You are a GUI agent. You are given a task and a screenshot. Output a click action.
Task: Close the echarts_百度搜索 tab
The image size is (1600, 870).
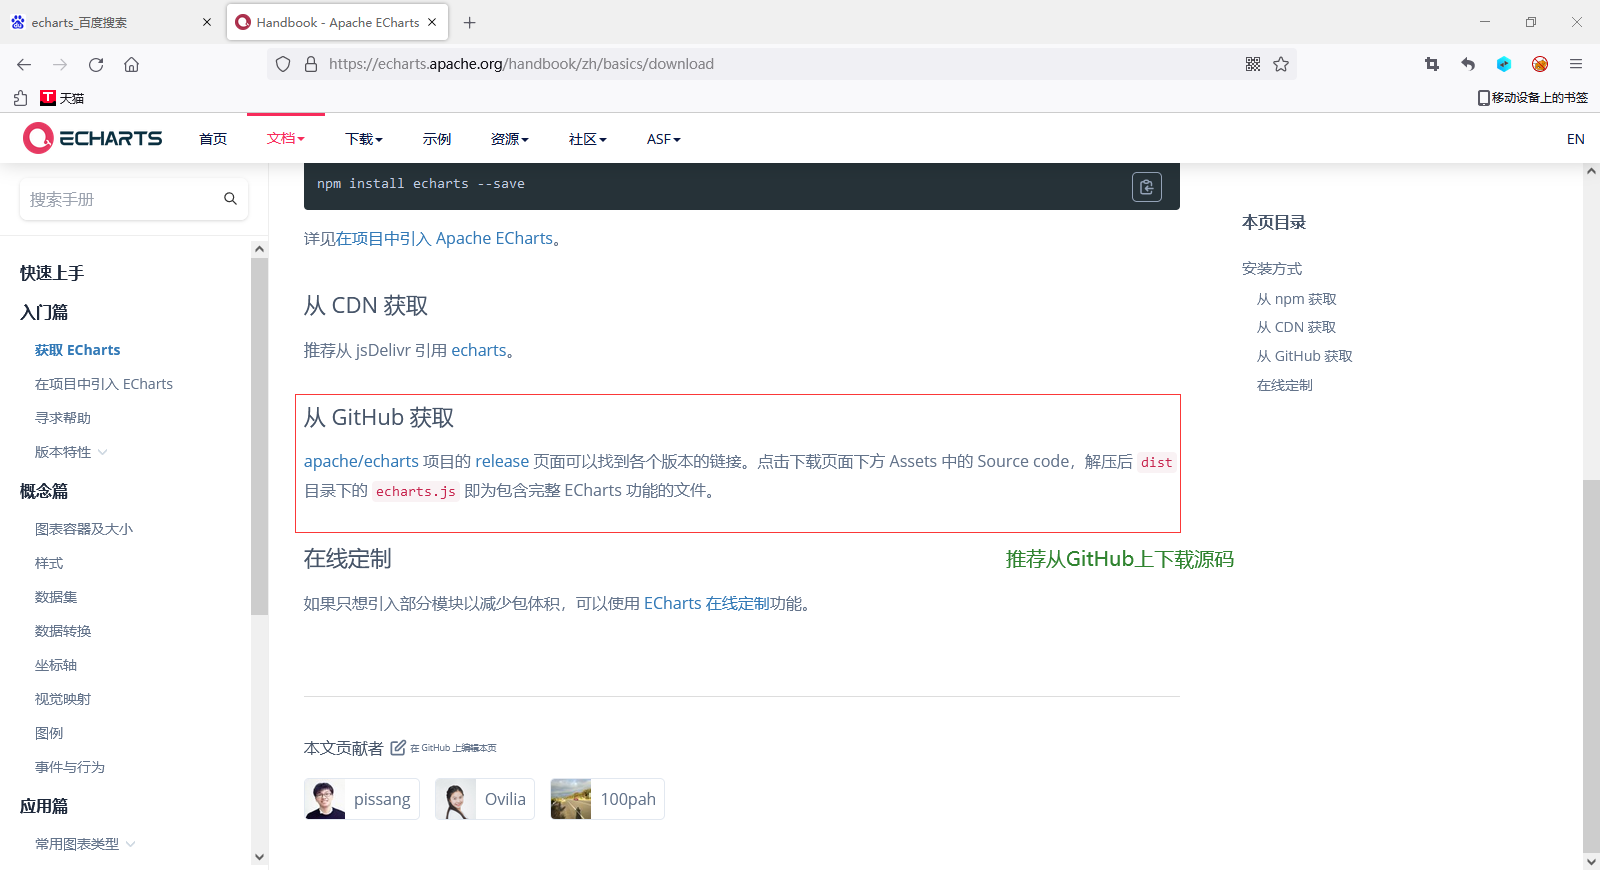pos(207,22)
